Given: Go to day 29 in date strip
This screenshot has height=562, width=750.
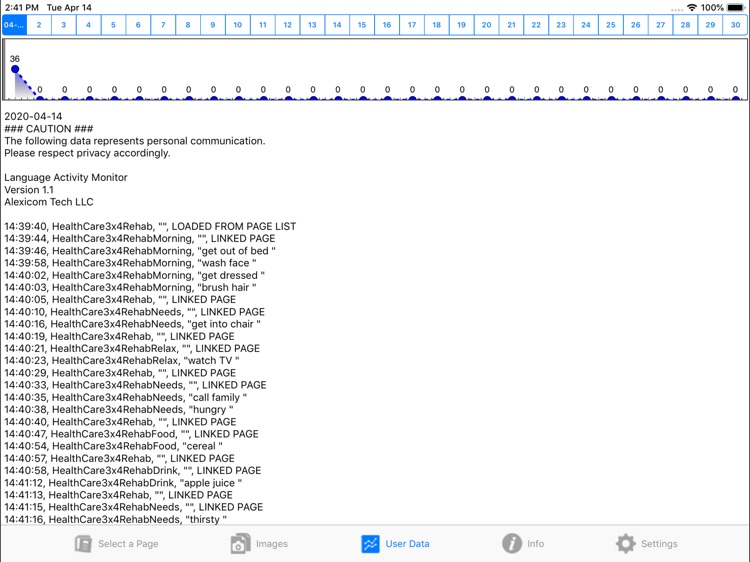Looking at the screenshot, I should 710,25.
